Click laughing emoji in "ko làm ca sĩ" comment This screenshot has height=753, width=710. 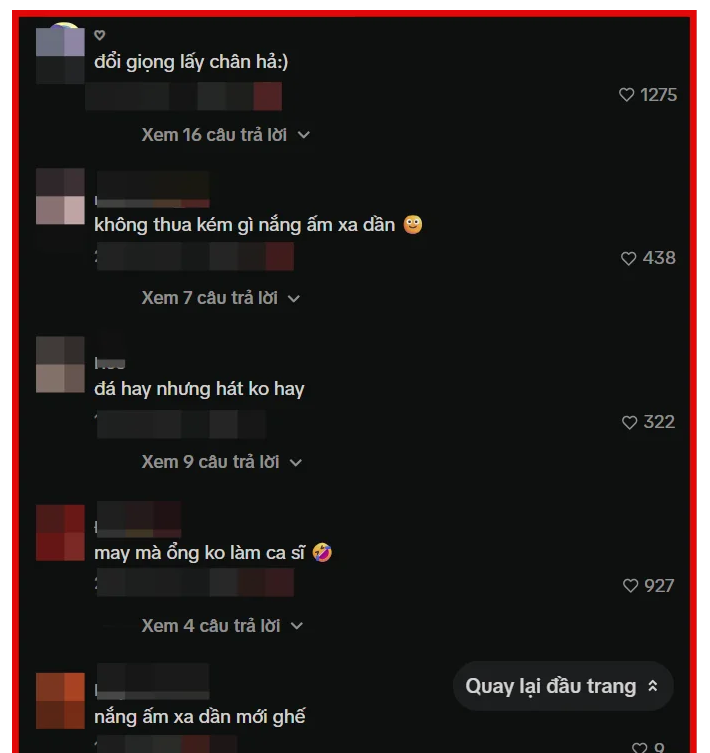click(x=322, y=552)
